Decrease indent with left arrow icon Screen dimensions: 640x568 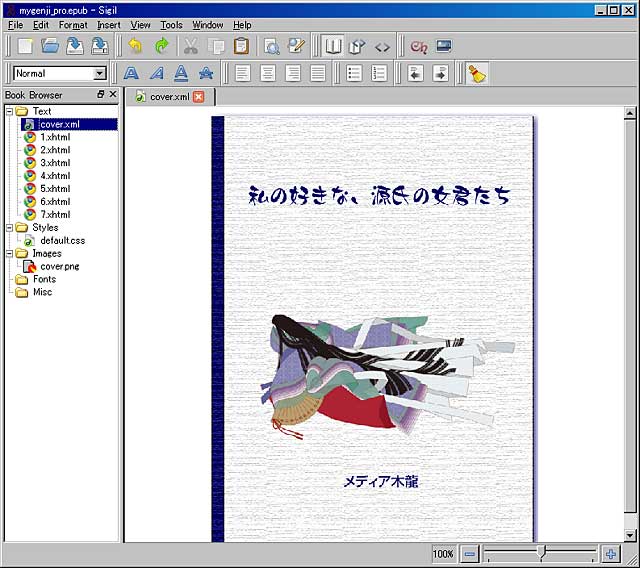tap(415, 73)
